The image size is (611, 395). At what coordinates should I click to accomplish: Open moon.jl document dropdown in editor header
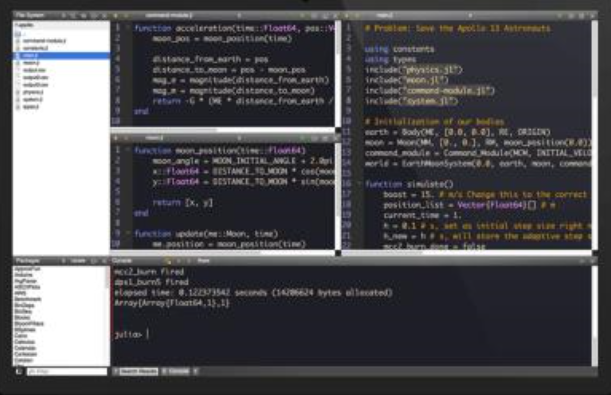tap(239, 138)
